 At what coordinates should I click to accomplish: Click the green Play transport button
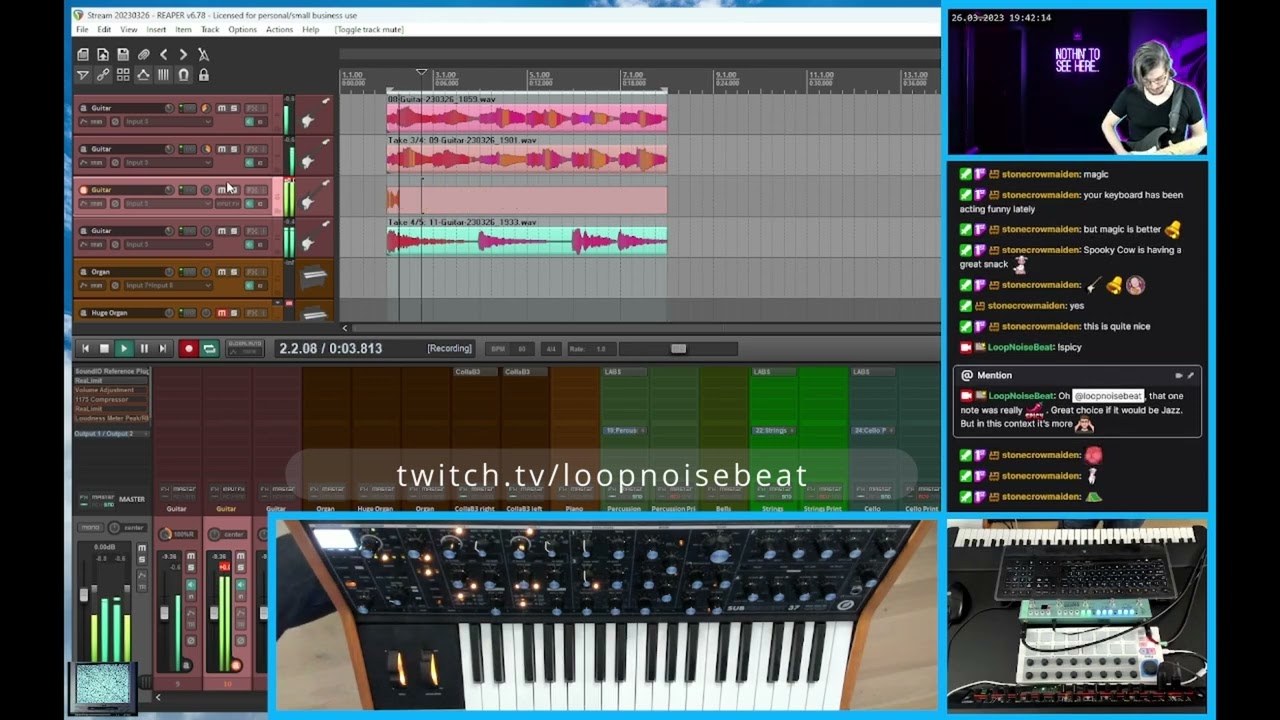[124, 348]
